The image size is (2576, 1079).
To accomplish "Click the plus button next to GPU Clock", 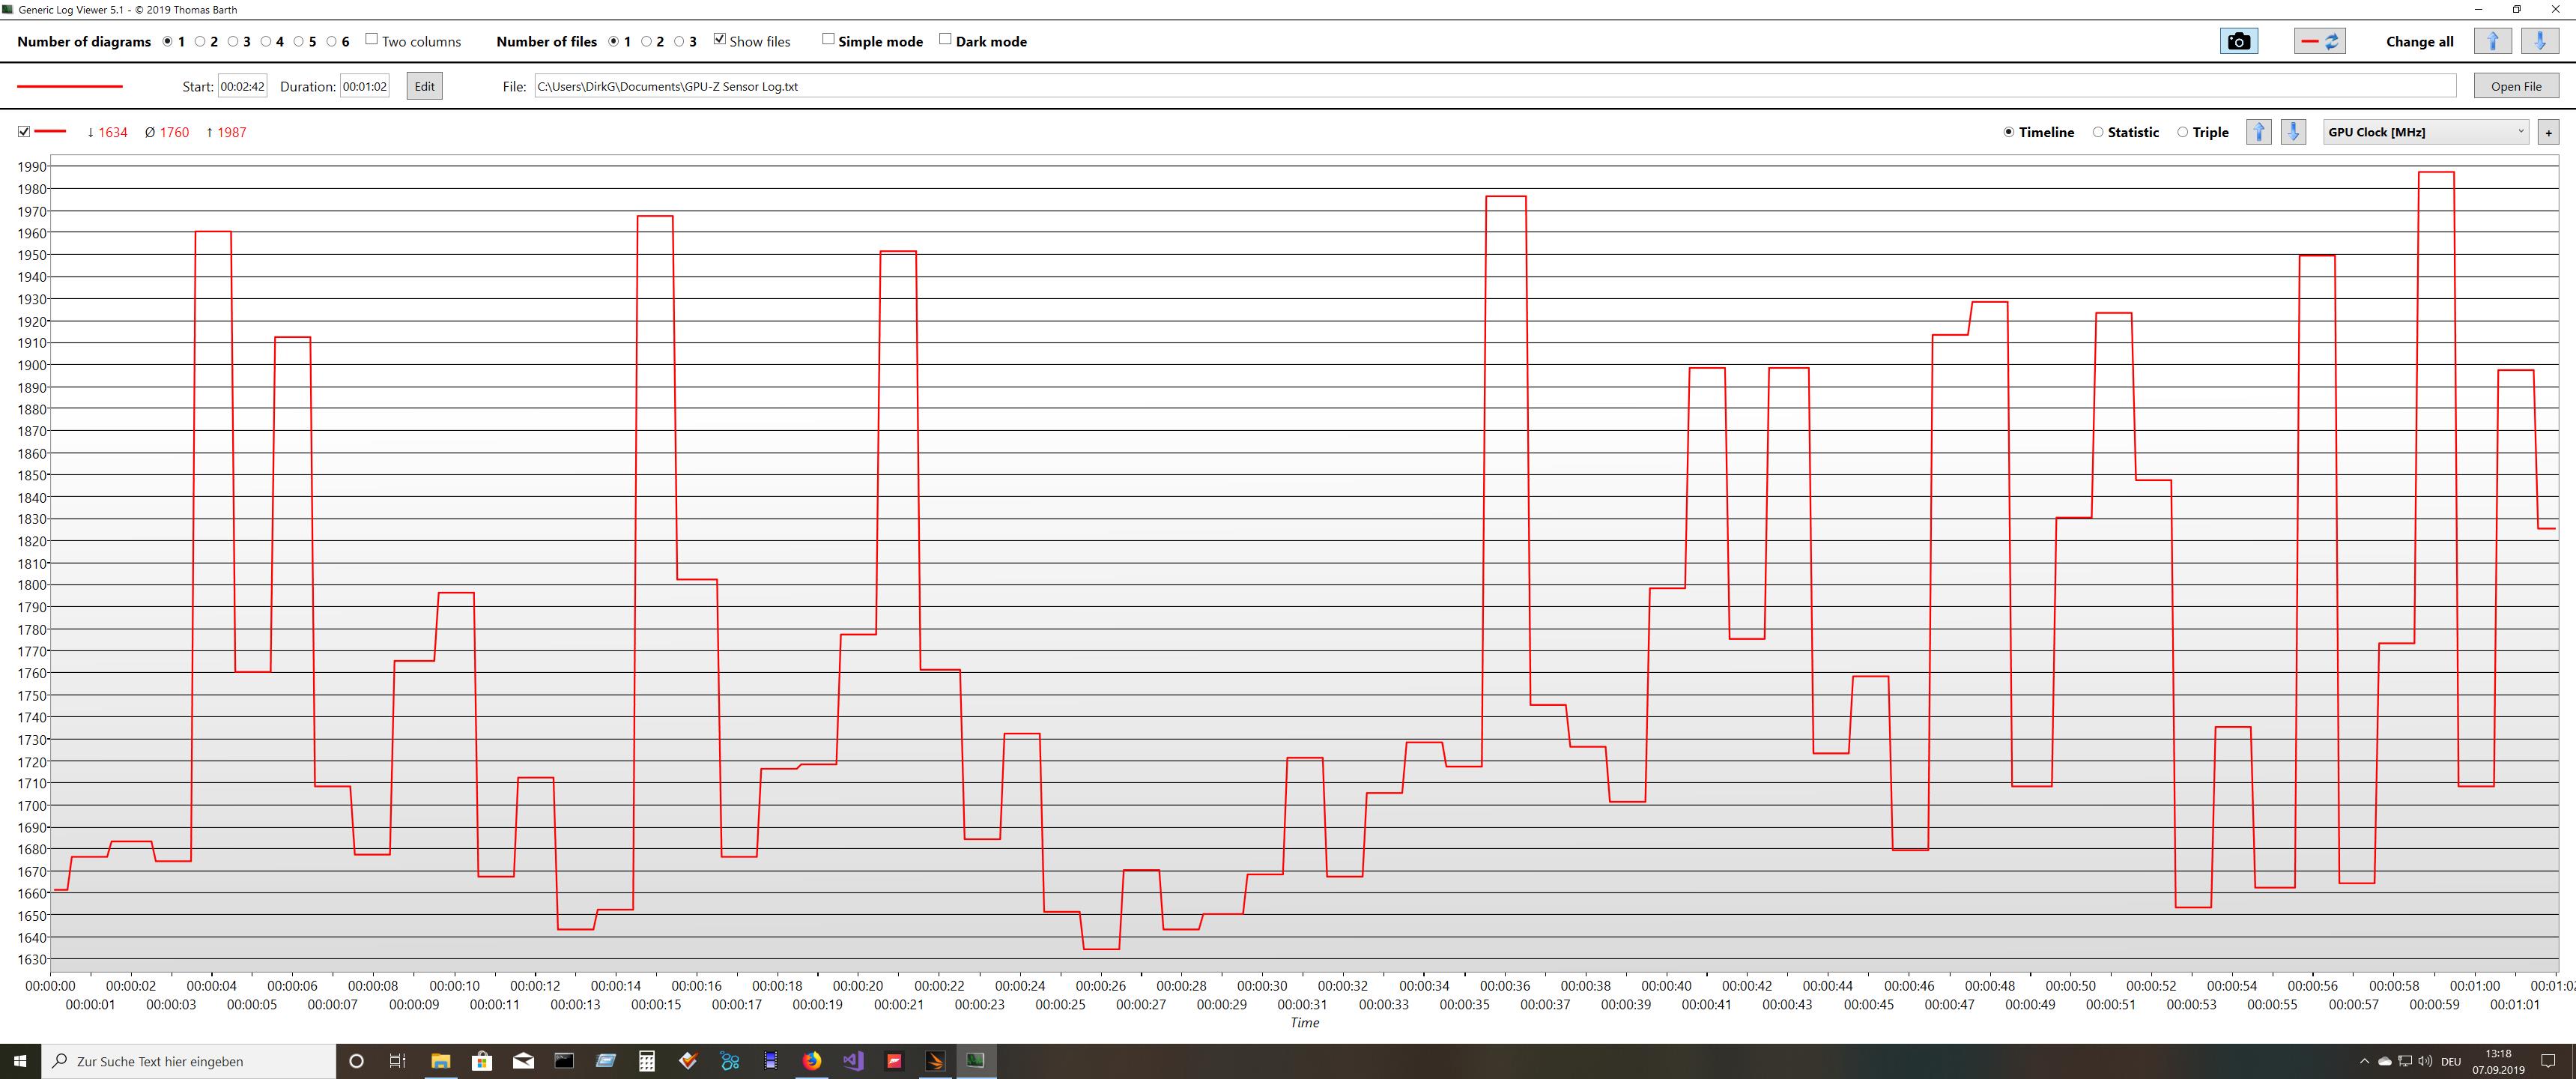I will pyautogui.click(x=2548, y=132).
